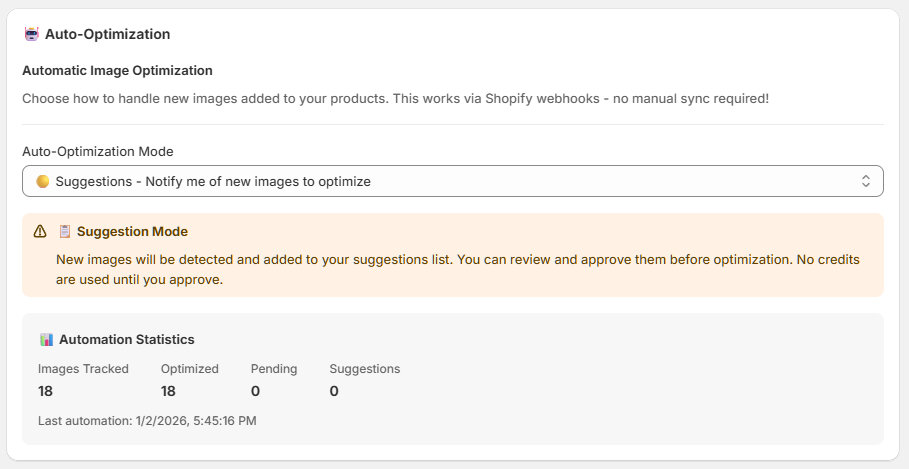
Task: Click the Suggestions statistic label
Action: pos(365,369)
